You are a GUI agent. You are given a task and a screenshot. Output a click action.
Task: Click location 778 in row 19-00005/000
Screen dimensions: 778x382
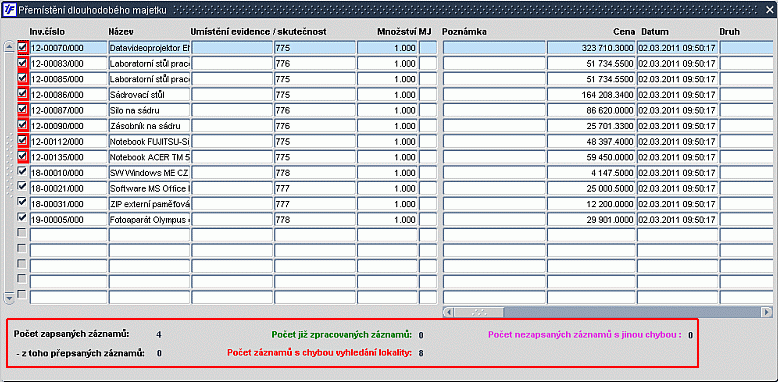pyautogui.click(x=315, y=219)
